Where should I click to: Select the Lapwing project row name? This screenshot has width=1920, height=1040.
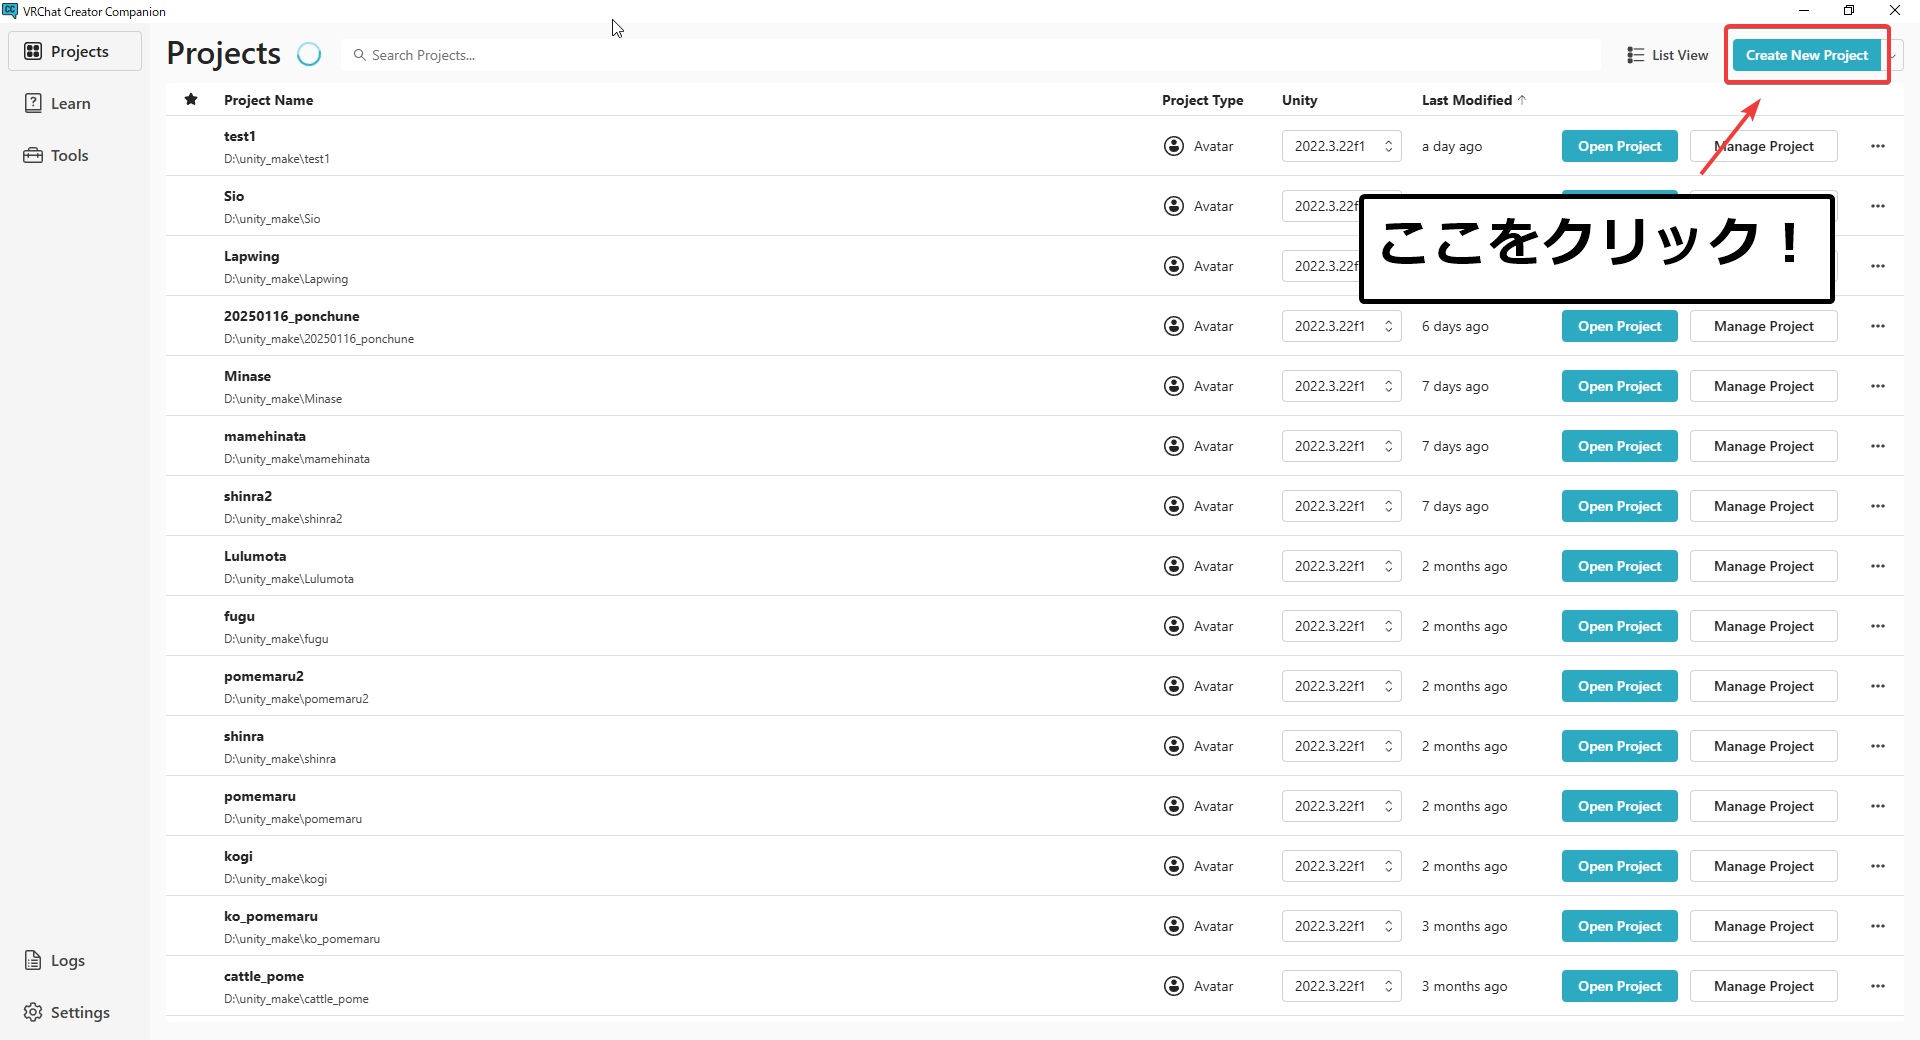tap(251, 256)
